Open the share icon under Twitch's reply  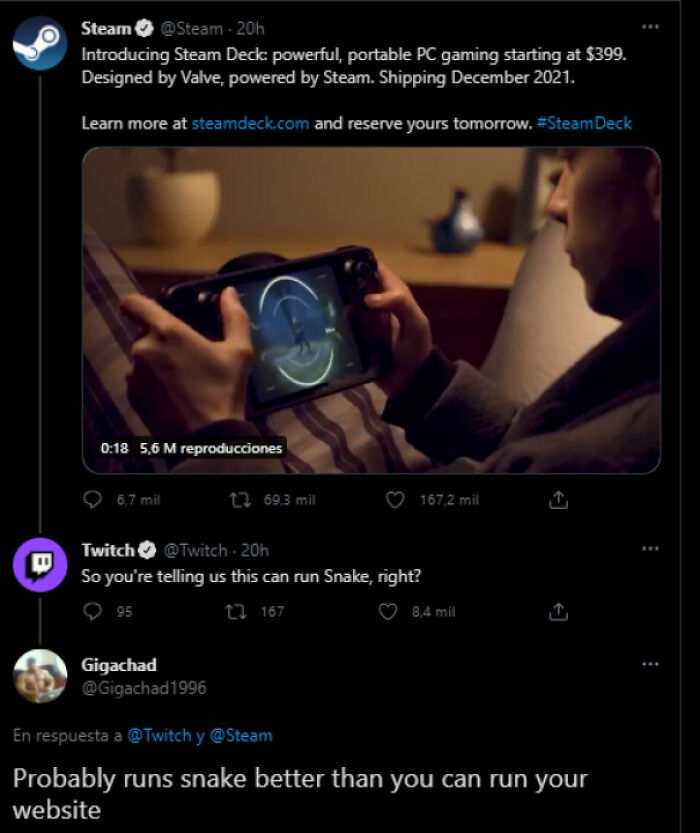coord(559,606)
